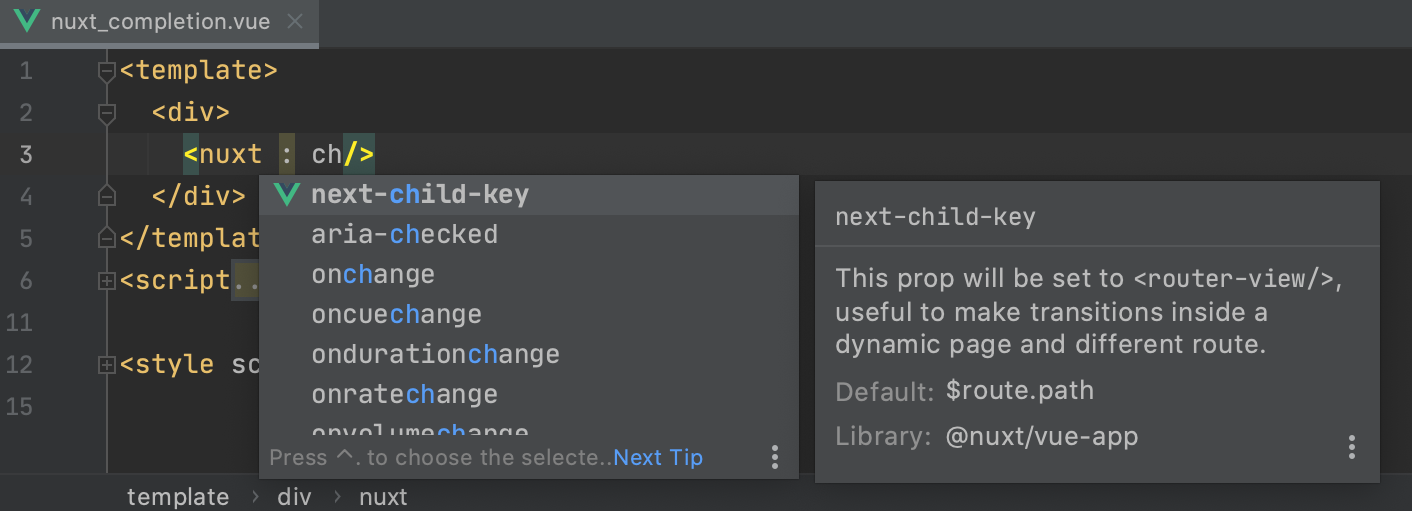This screenshot has height=511, width=1412.
Task: Pick the ondurationchange completion item
Action: (x=435, y=354)
